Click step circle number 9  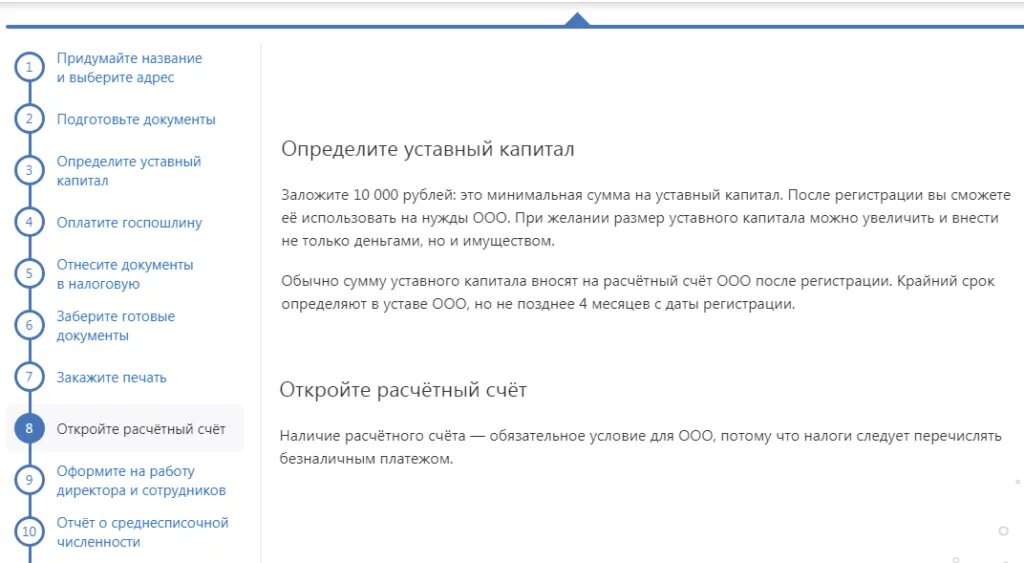(x=29, y=480)
